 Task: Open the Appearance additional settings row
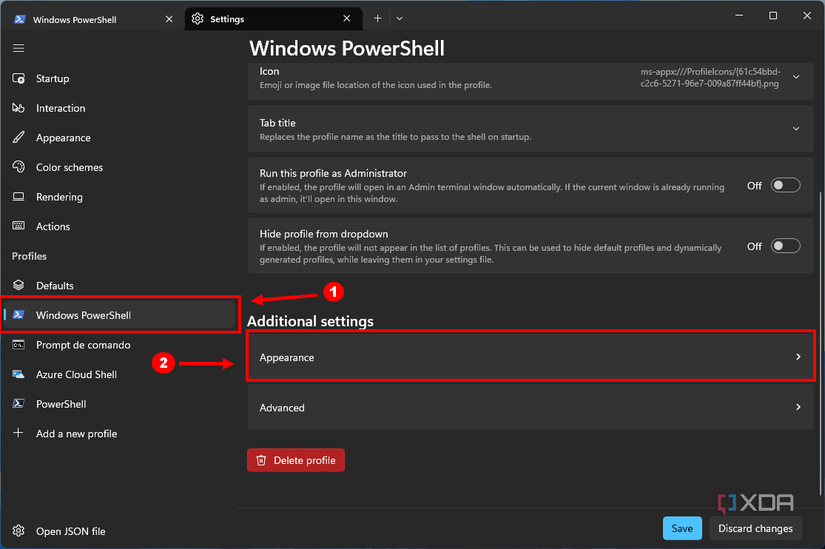530,357
